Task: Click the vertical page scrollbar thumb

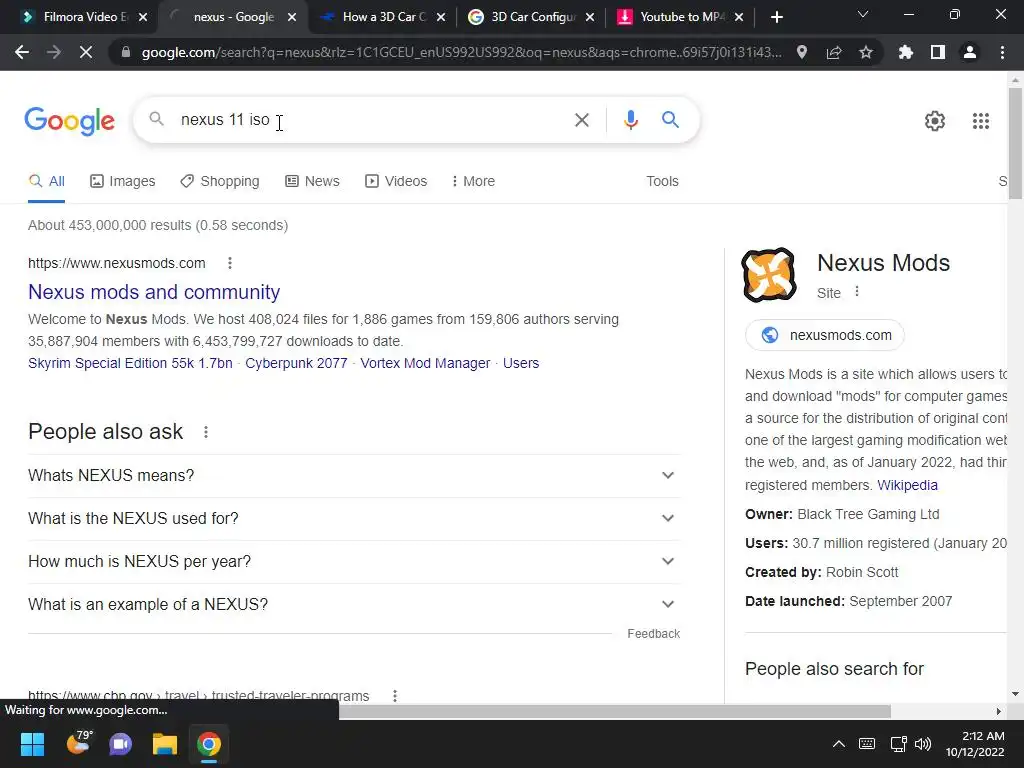Action: [x=1015, y=143]
